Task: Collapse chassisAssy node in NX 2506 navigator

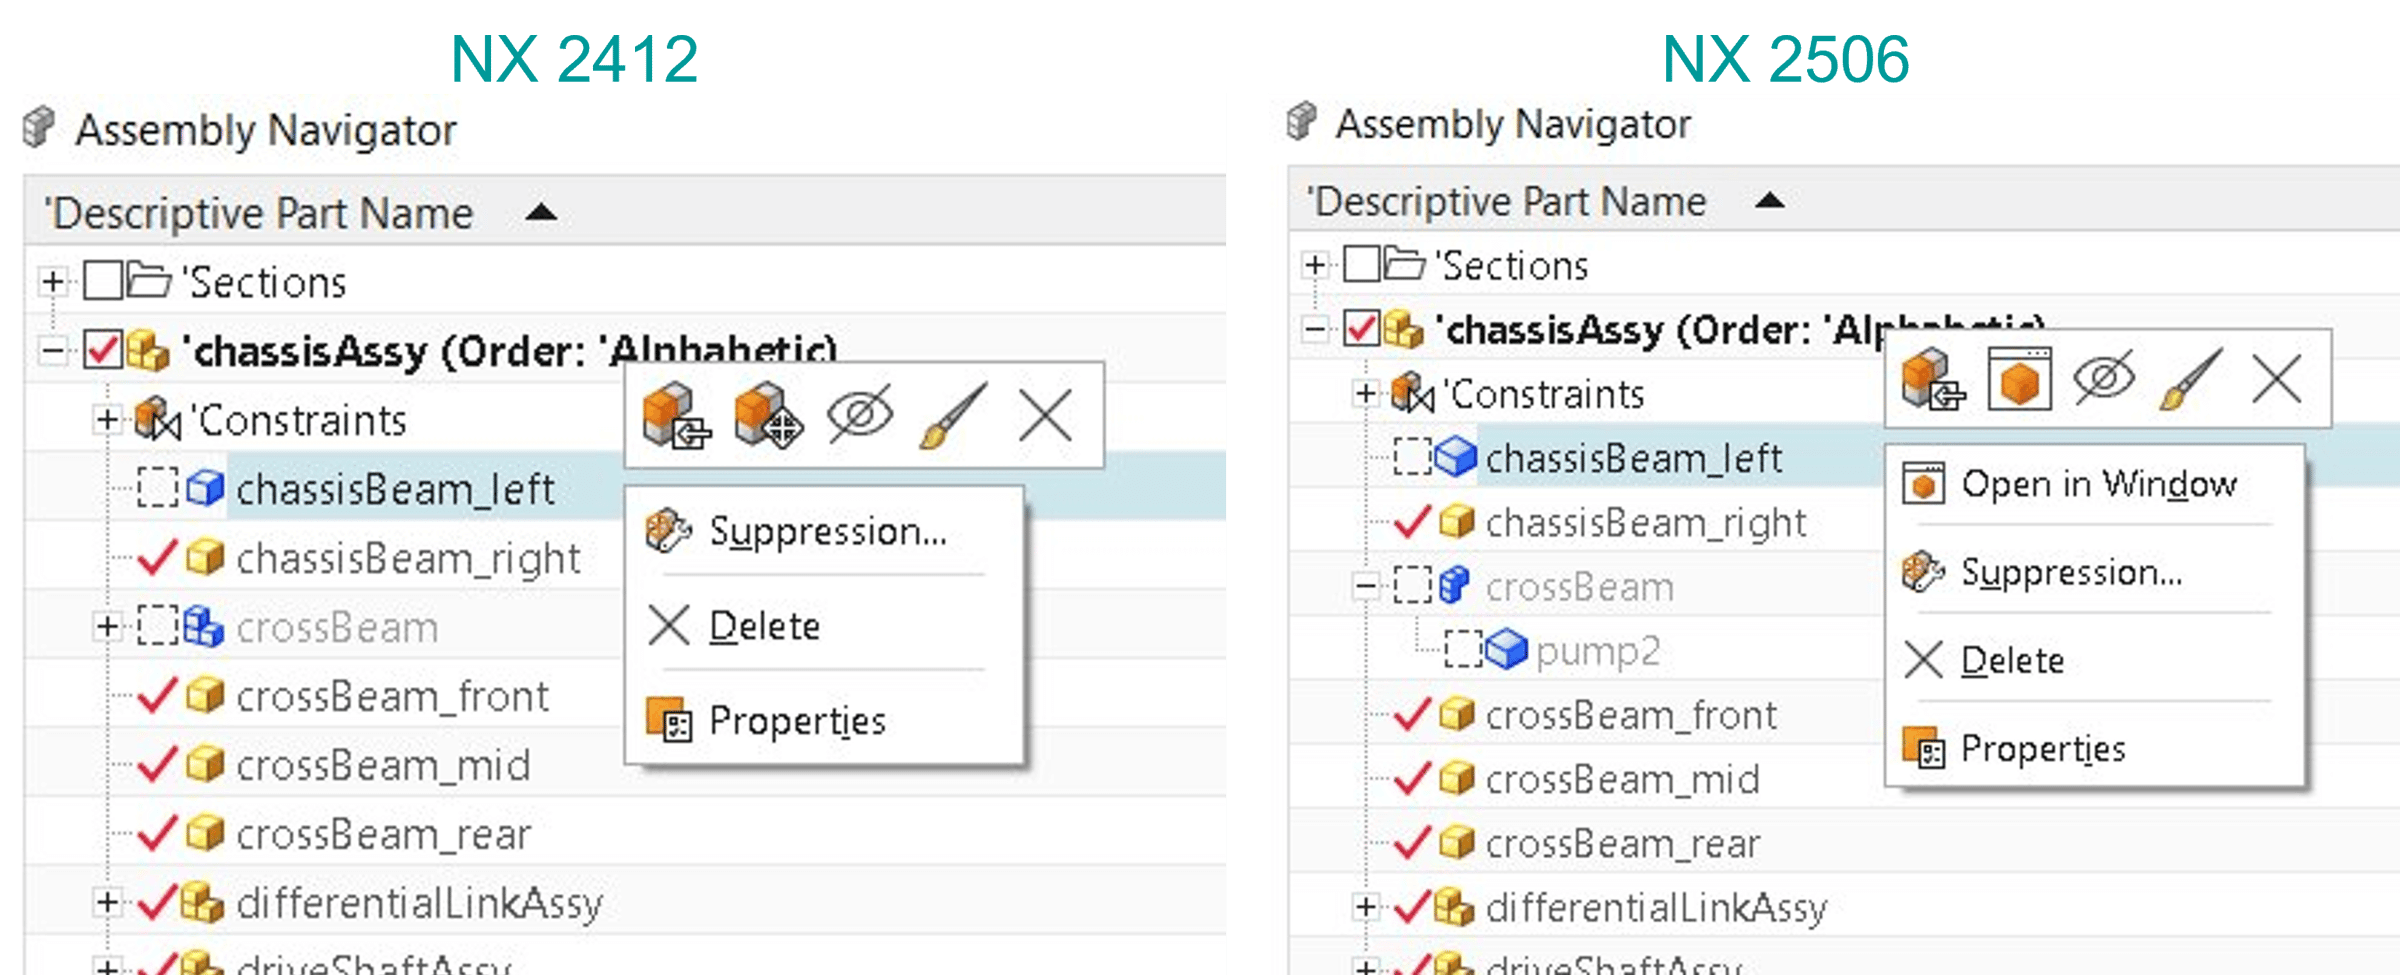Action: (1316, 328)
